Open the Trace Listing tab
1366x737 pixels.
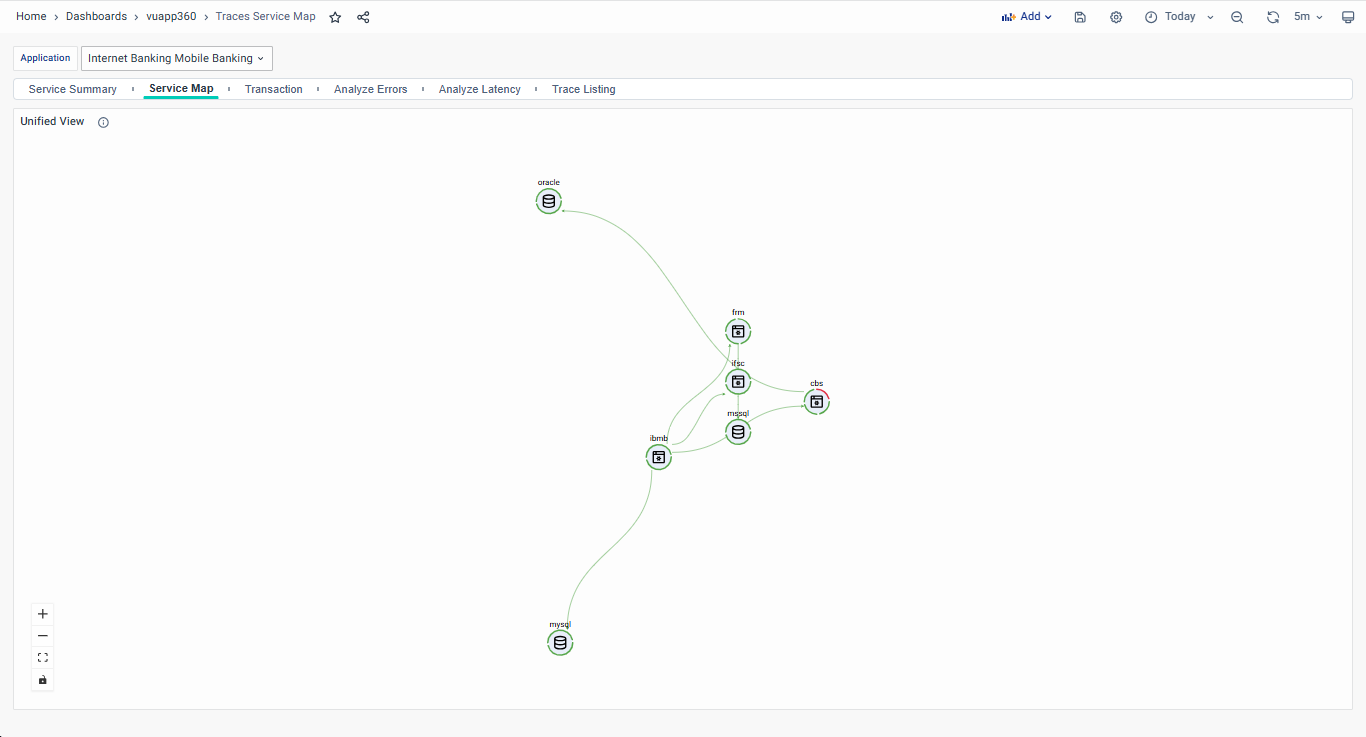click(x=583, y=89)
